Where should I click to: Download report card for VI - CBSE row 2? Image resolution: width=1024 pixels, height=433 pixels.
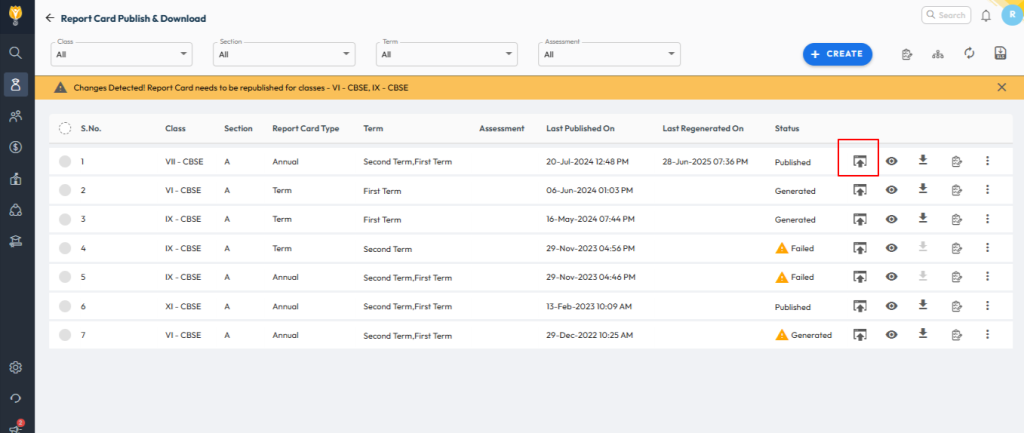click(923, 190)
